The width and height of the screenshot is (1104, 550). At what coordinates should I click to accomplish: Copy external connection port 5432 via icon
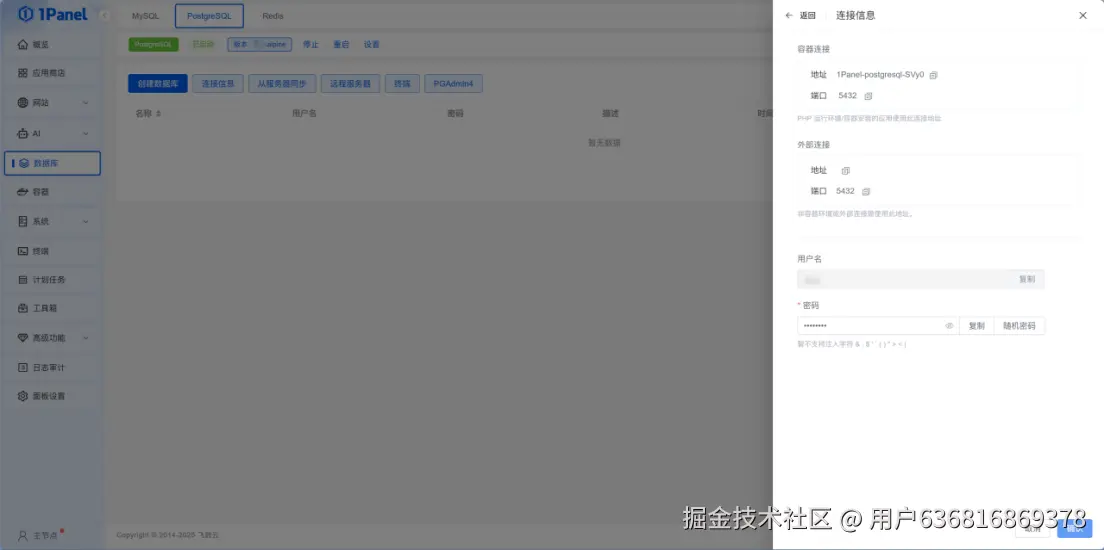[x=866, y=192]
